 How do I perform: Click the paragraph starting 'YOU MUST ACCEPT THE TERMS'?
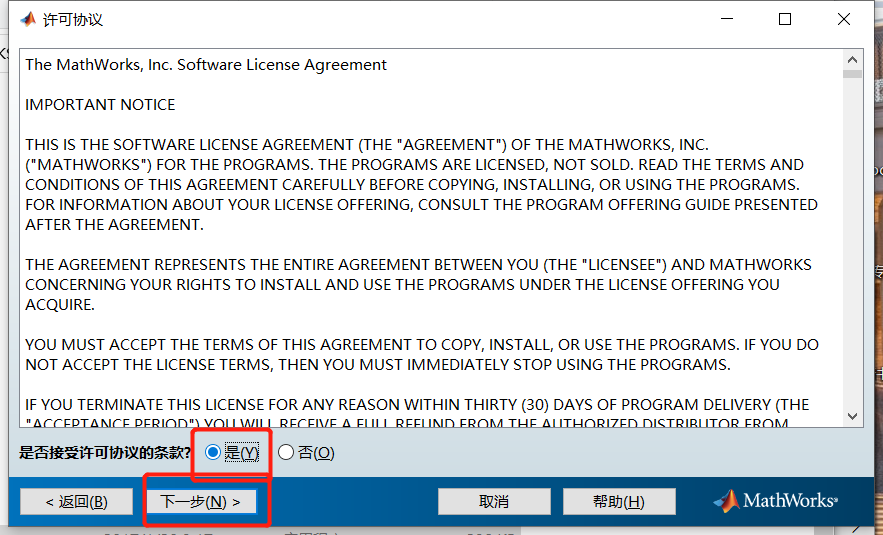[x=422, y=354]
